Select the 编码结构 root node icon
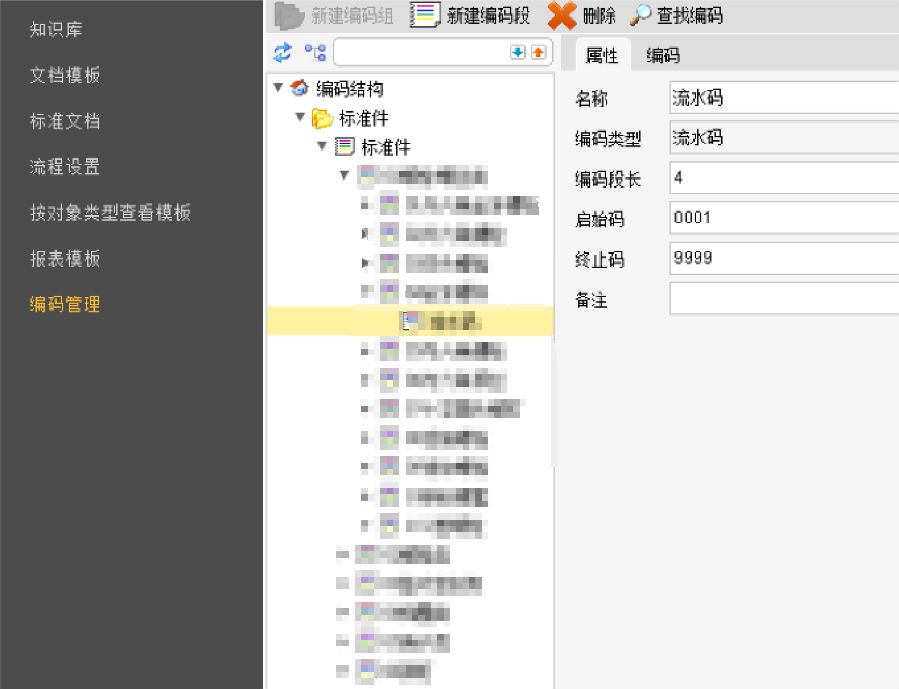899x689 pixels. pos(299,88)
